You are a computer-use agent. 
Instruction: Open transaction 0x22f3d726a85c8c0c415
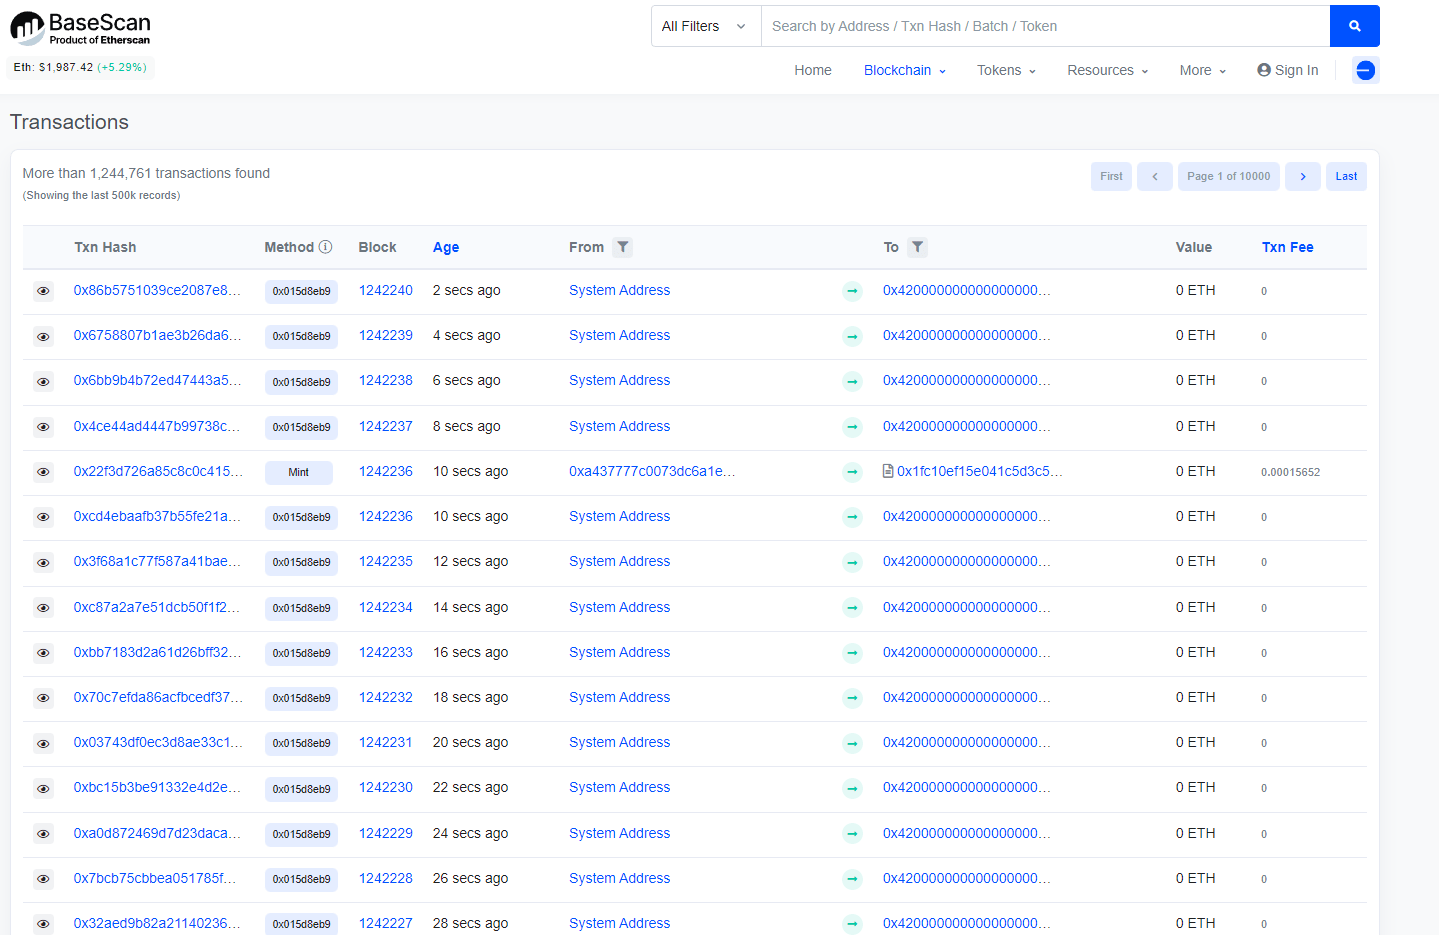click(x=158, y=471)
